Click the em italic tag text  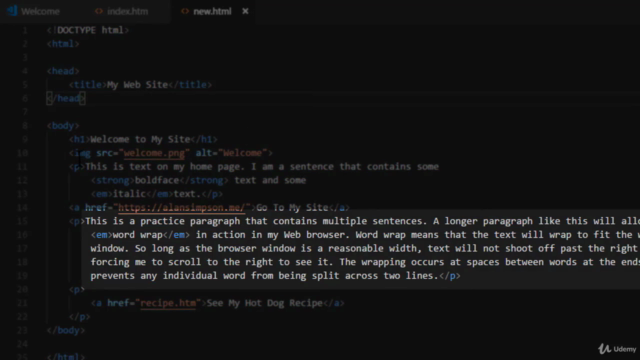(x=132, y=194)
